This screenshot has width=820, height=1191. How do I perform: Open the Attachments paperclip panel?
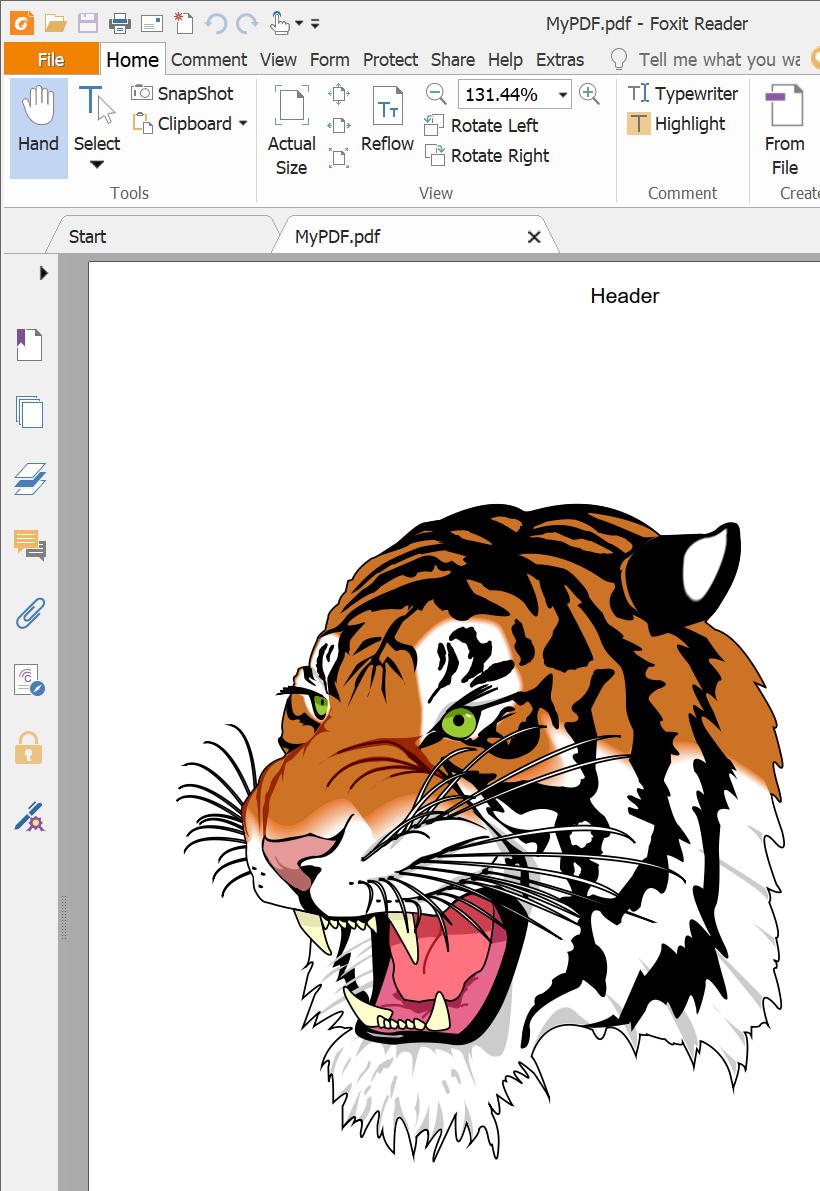[29, 613]
